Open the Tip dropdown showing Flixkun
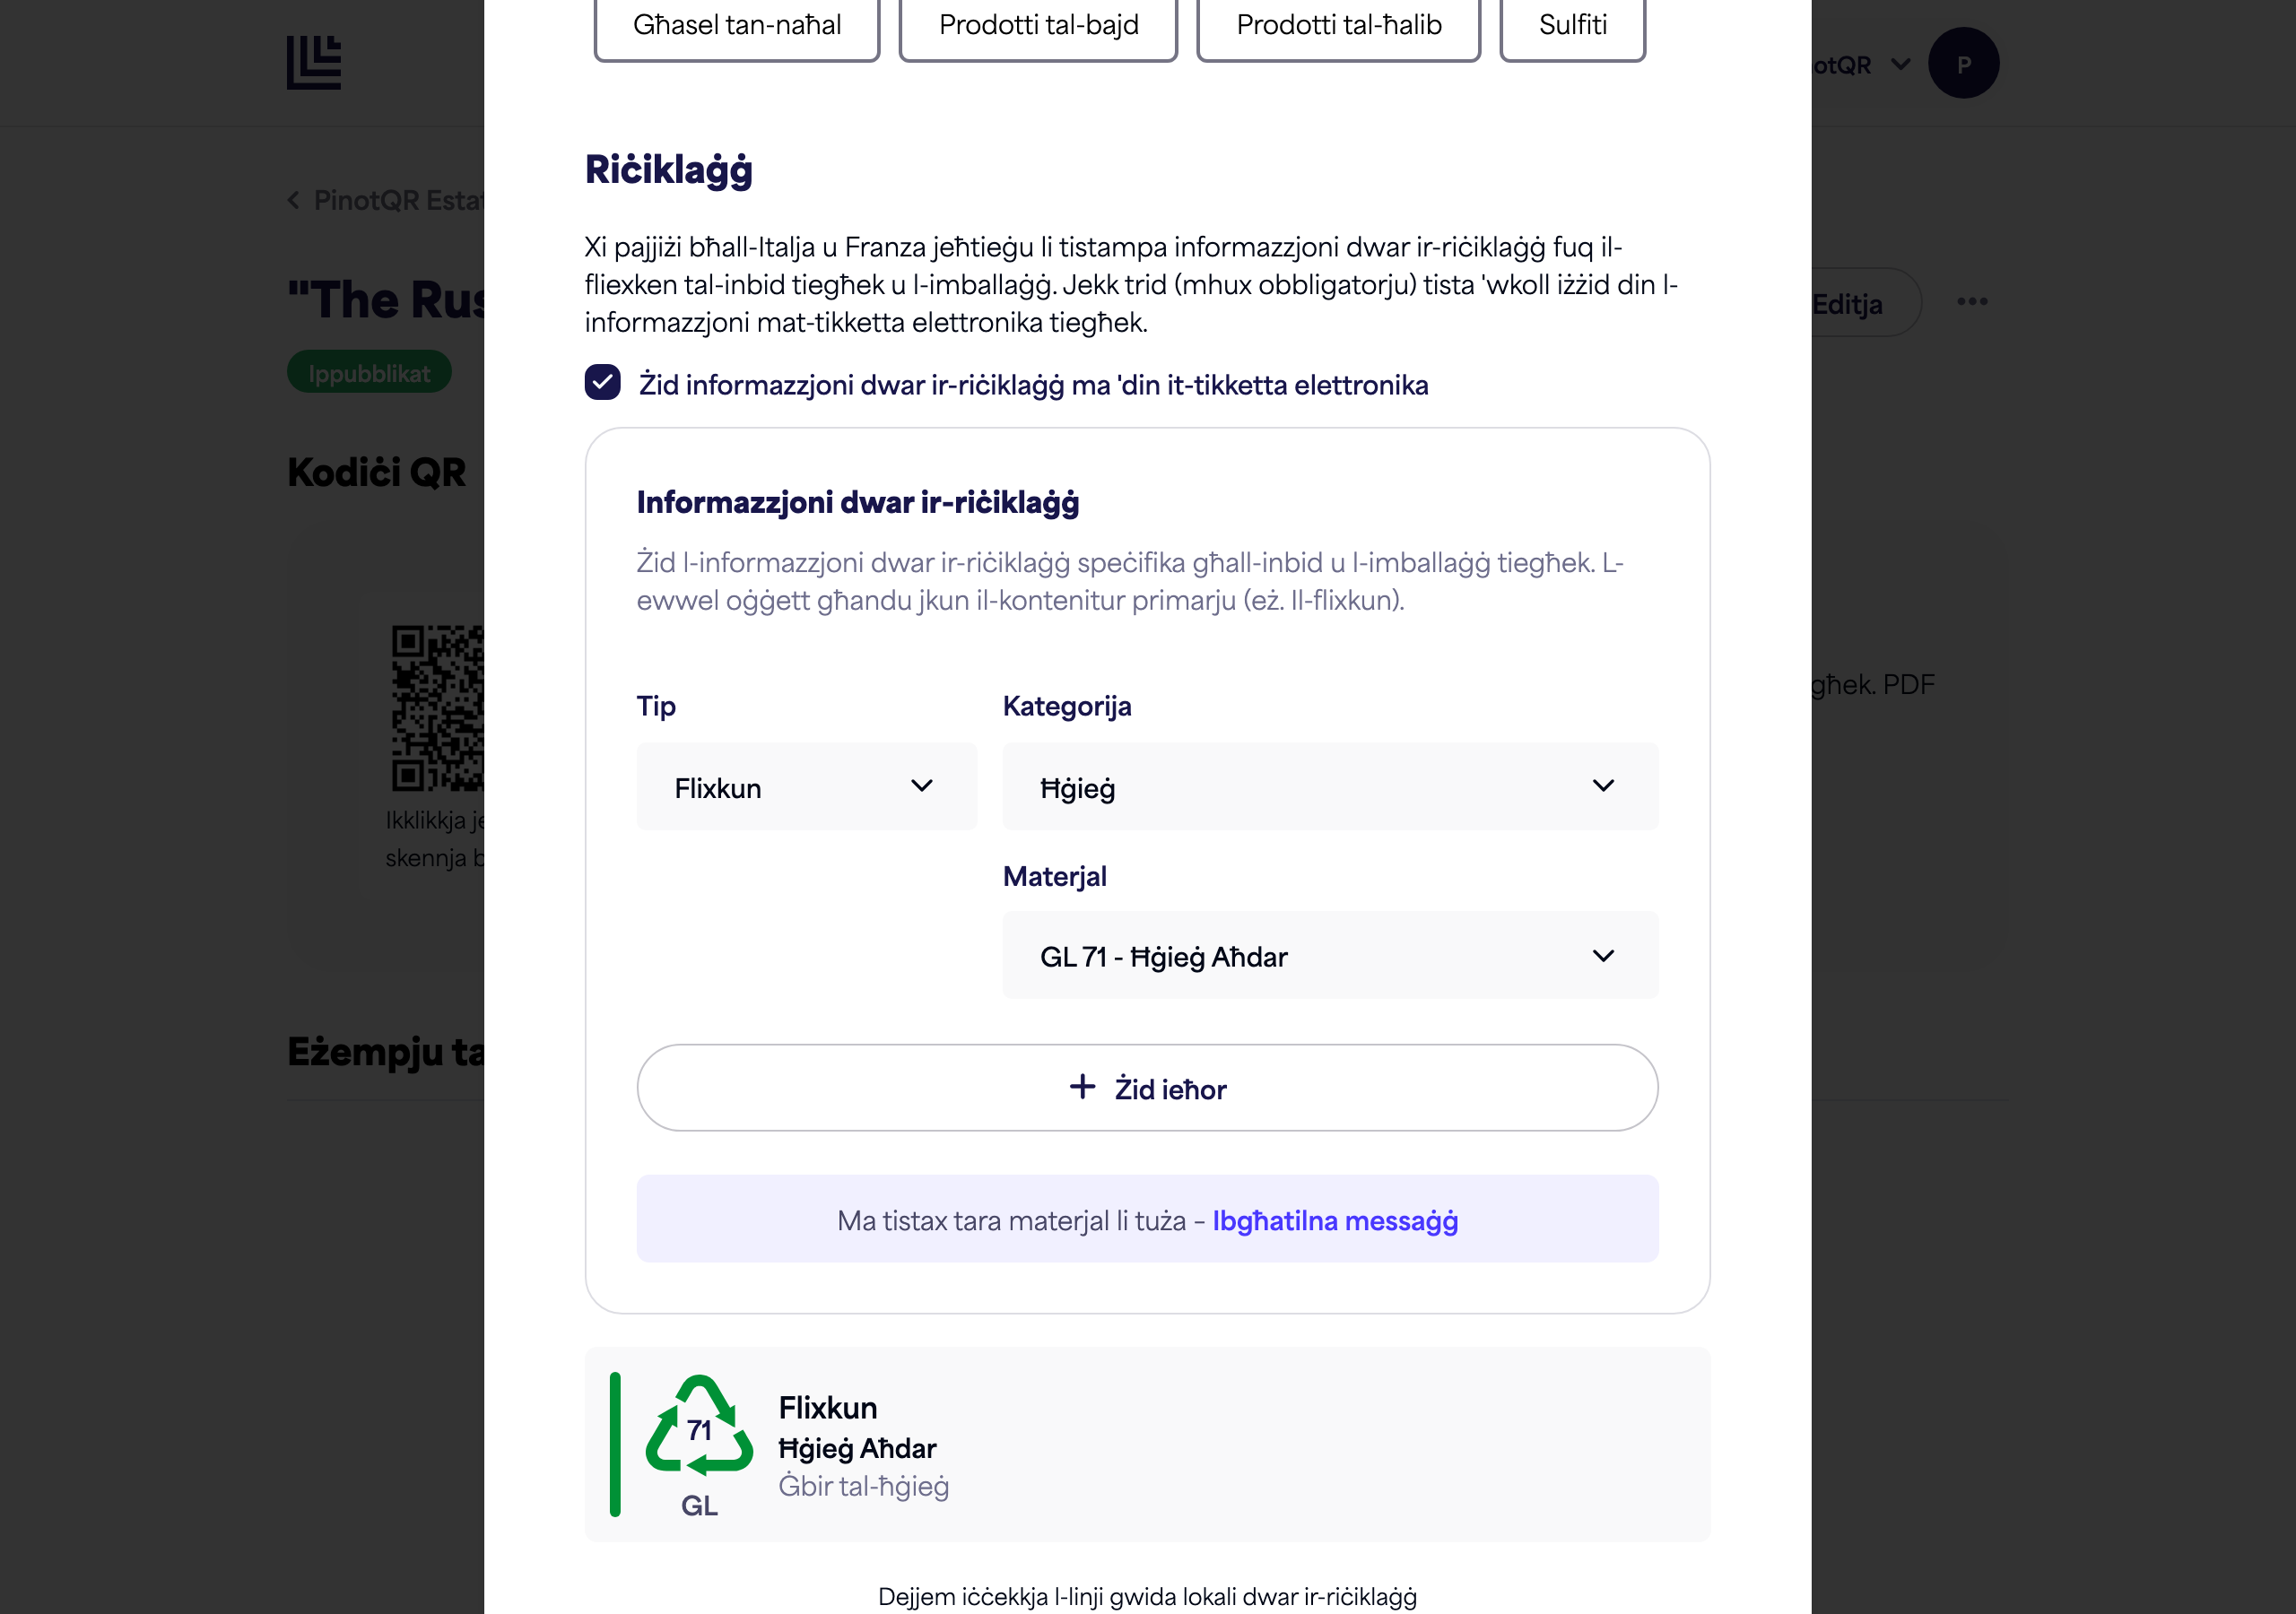 pos(806,787)
